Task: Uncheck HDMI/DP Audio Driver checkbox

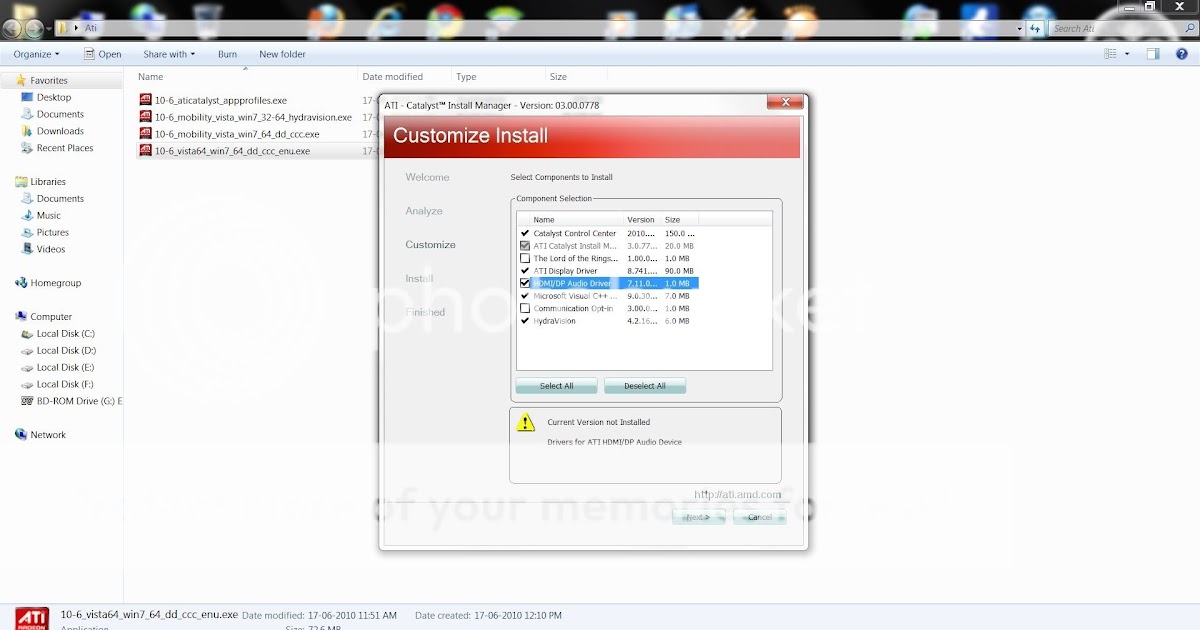Action: click(x=525, y=283)
